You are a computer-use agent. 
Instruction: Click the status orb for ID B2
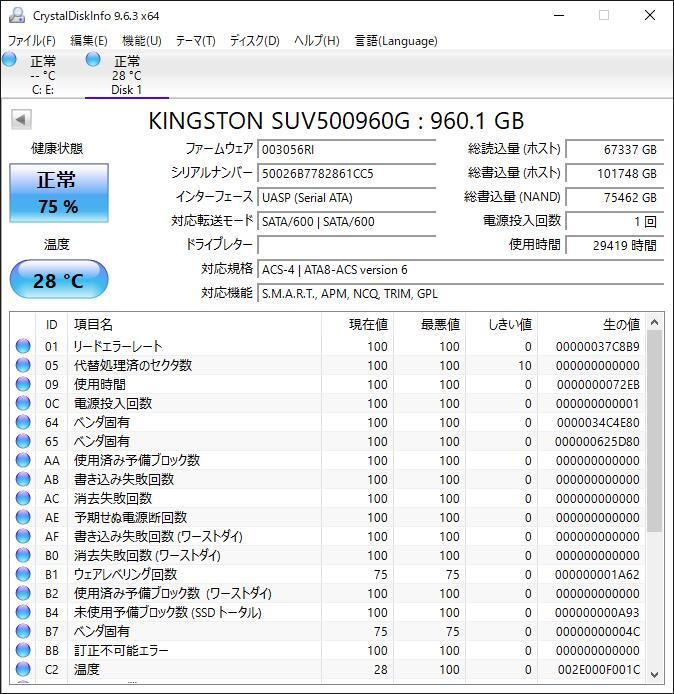pos(23,594)
